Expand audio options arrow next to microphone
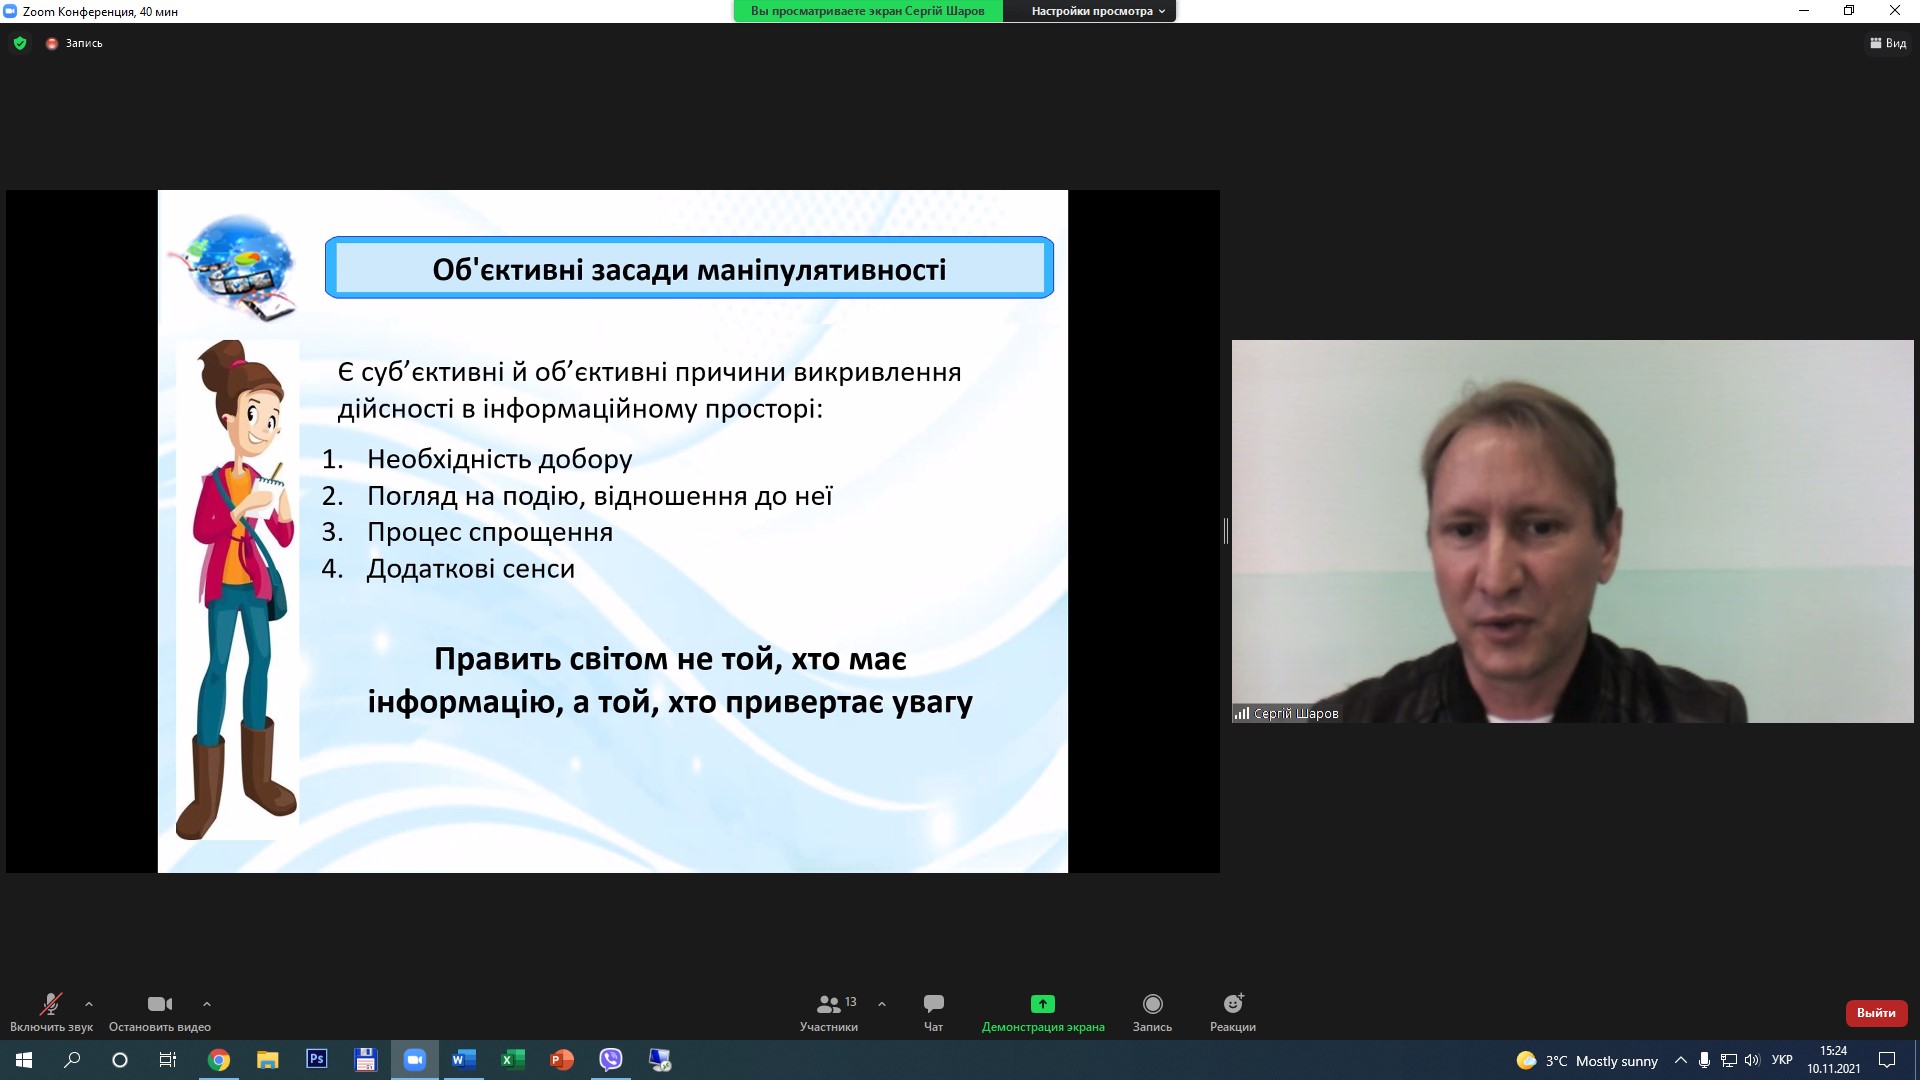Image resolution: width=1920 pixels, height=1080 pixels. coord(89,1004)
